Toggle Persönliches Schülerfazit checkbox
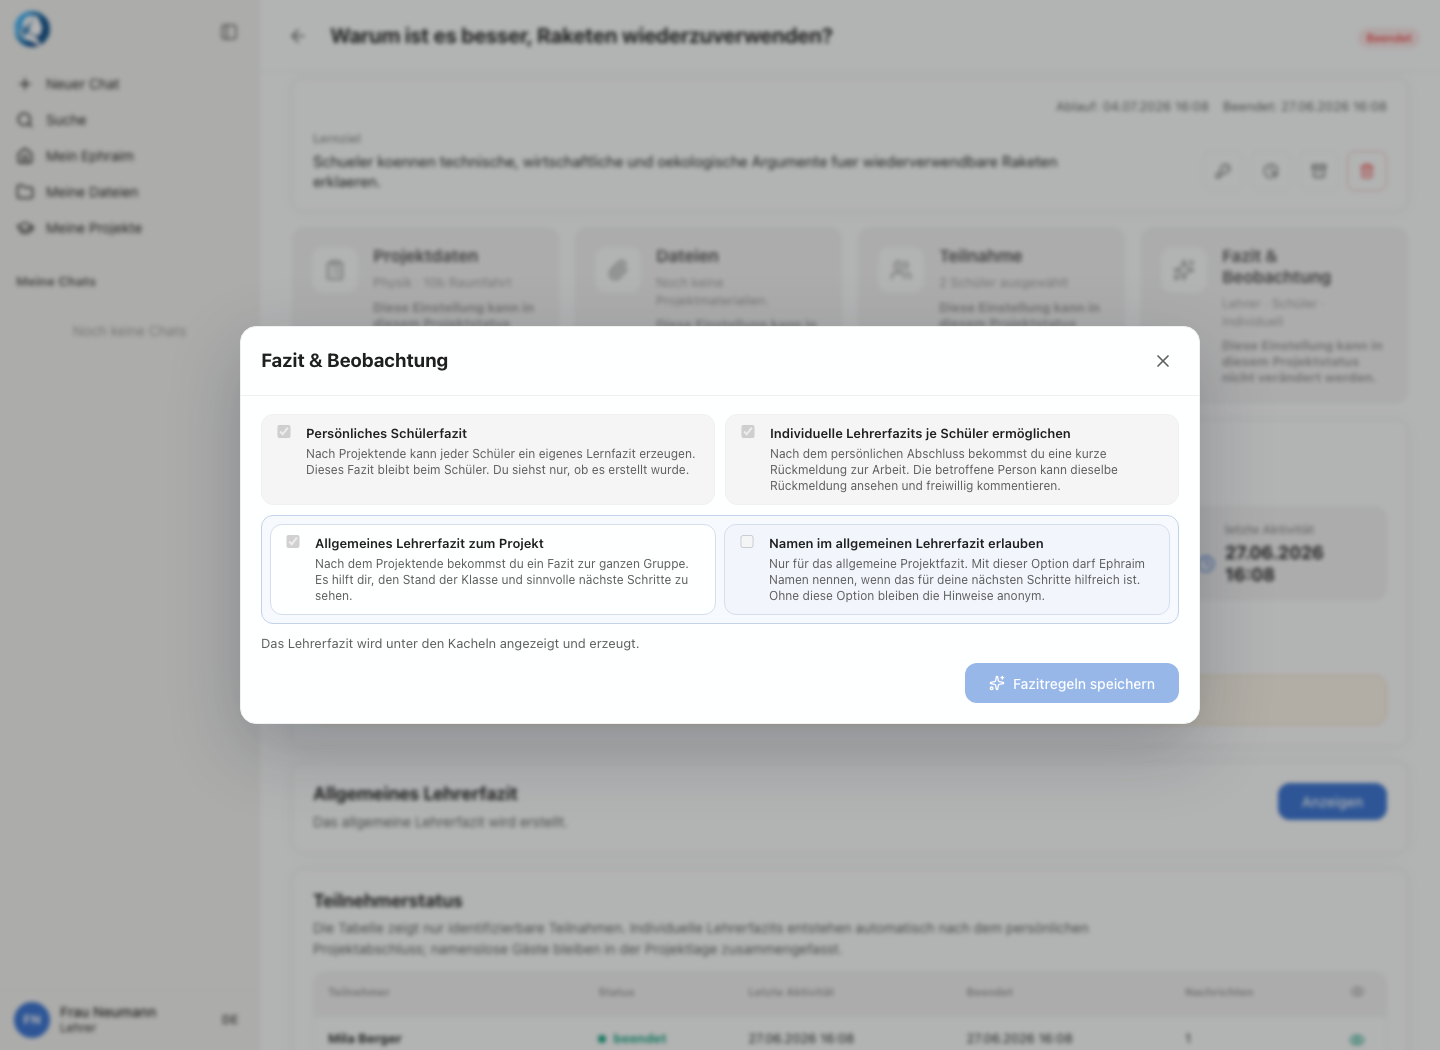This screenshot has width=1440, height=1050. pos(284,432)
